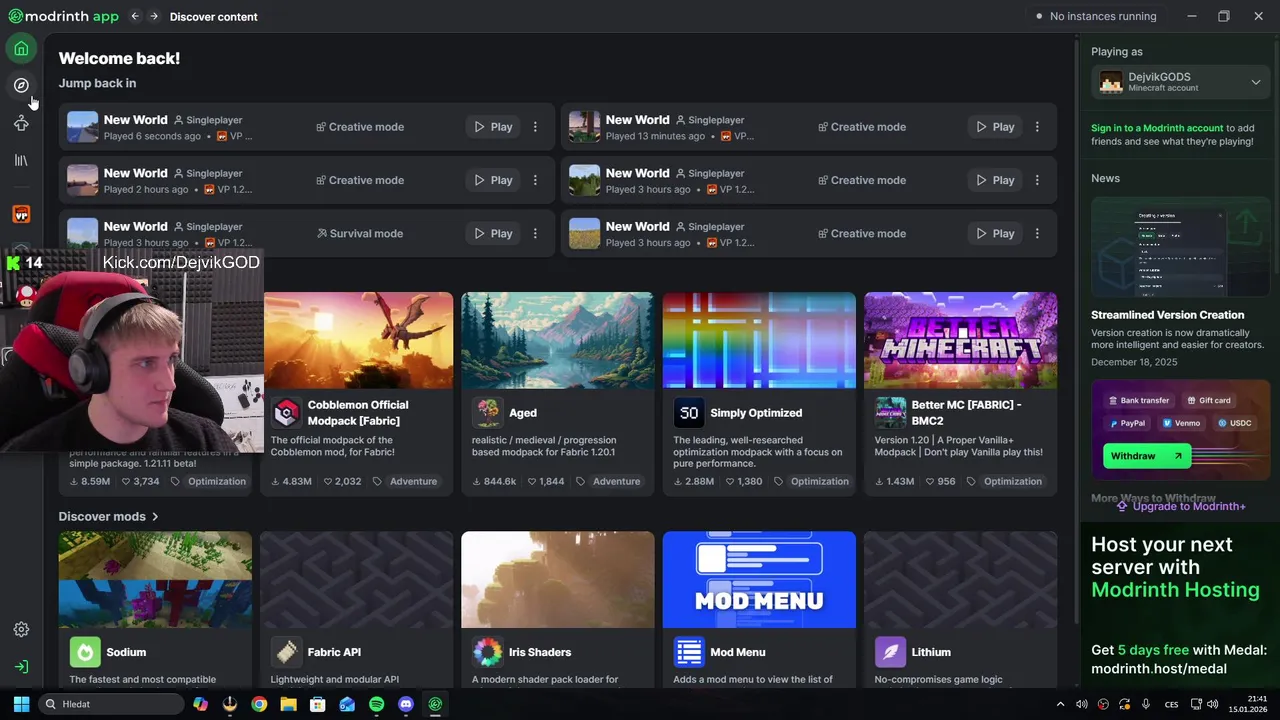Image resolution: width=1280 pixels, height=720 pixels.
Task: Open three-dot menu for Survival mode world
Action: coord(535,233)
